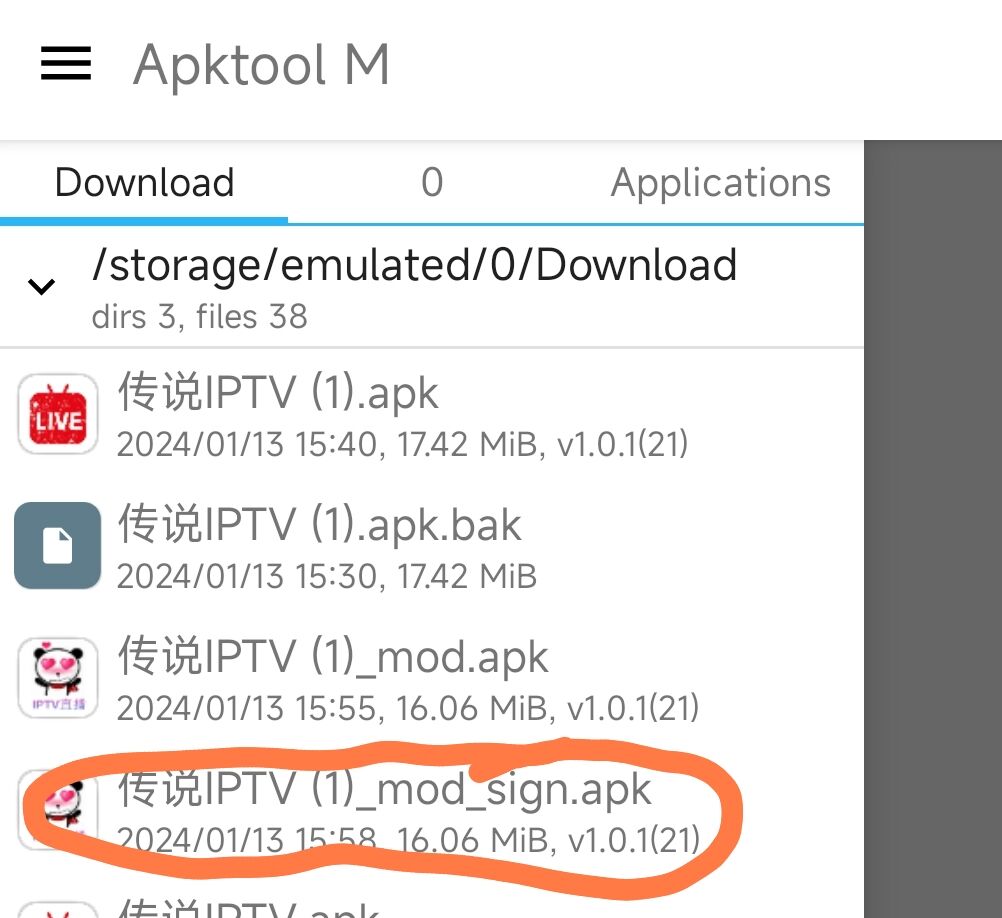Select the 传说IPTV (1).apk.bak file name
Screen dimensions: 1002x918
click(x=320, y=524)
